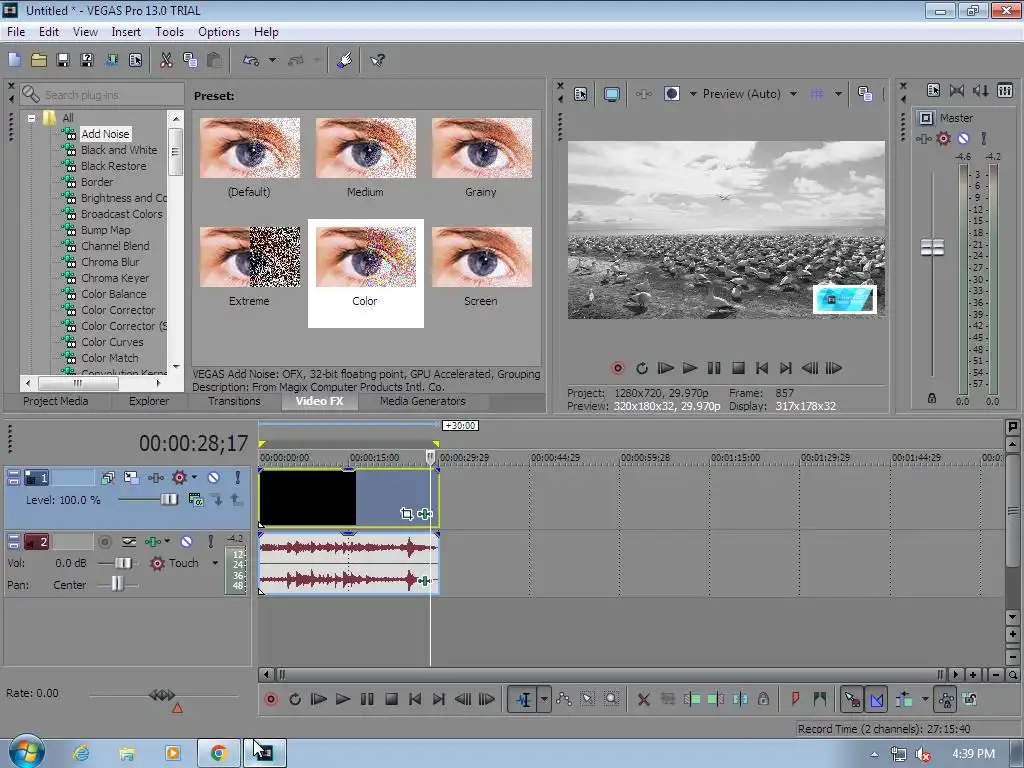Image resolution: width=1024 pixels, height=768 pixels.
Task: Mute the Master bus
Action: (x=963, y=138)
